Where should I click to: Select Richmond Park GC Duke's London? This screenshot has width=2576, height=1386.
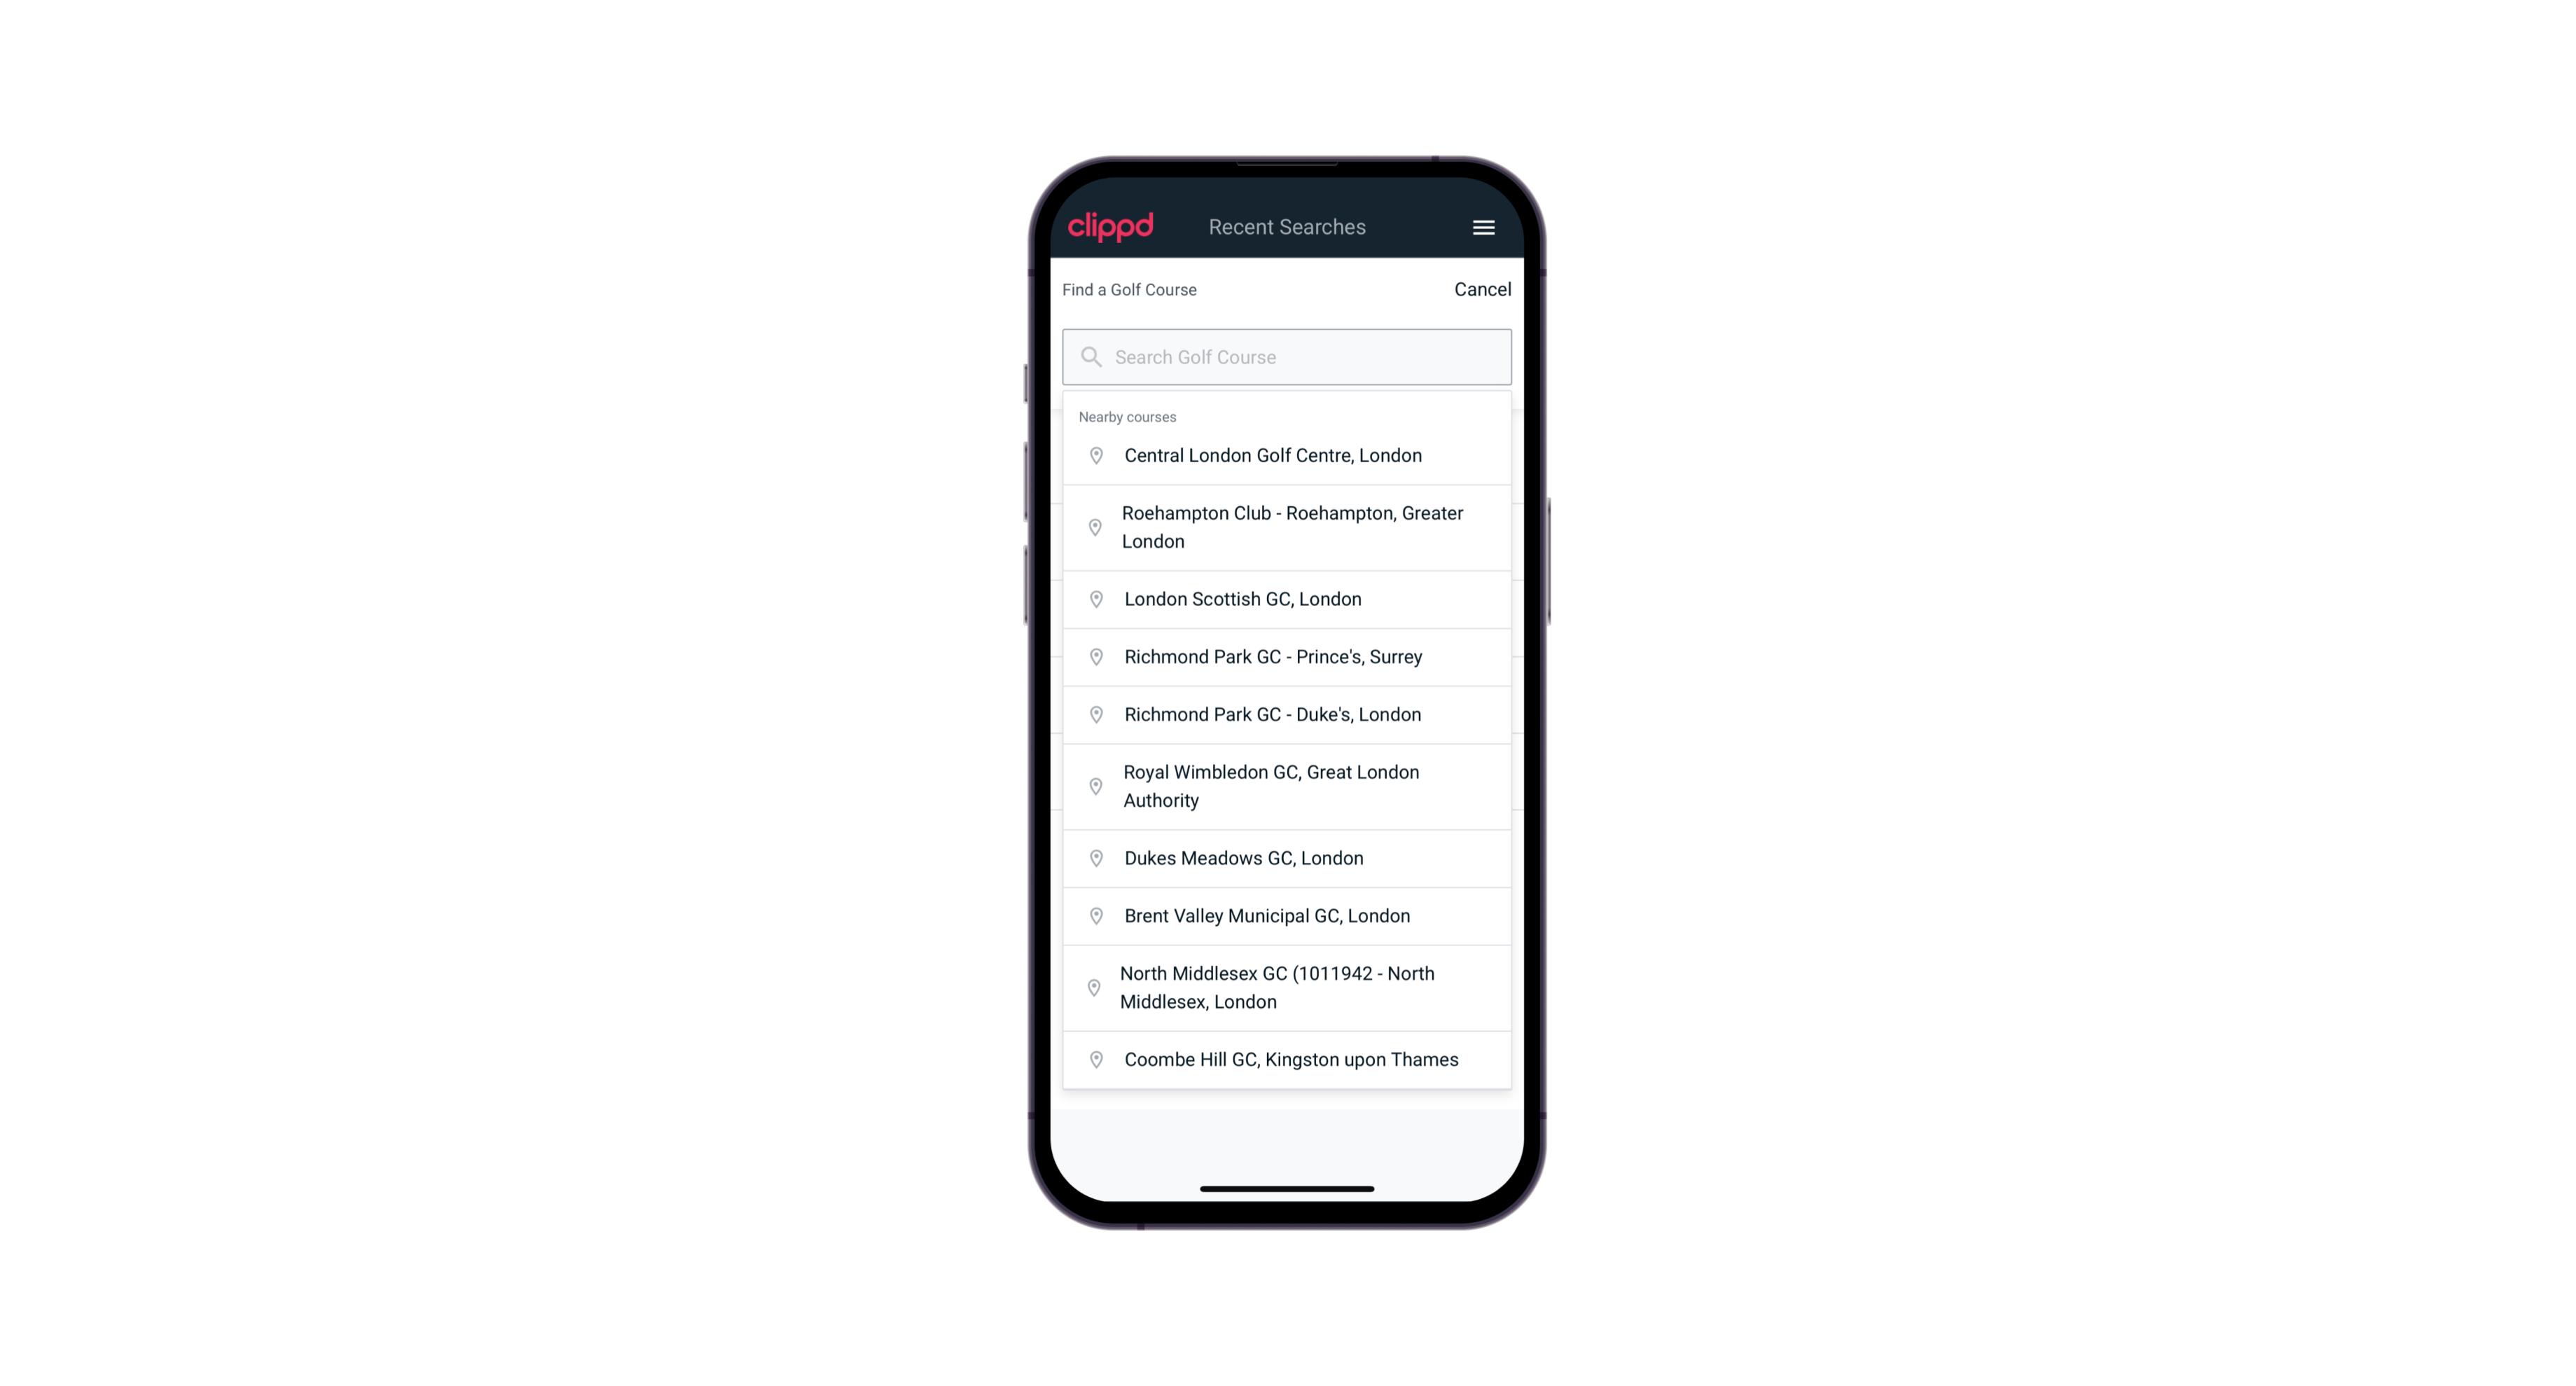(1288, 714)
